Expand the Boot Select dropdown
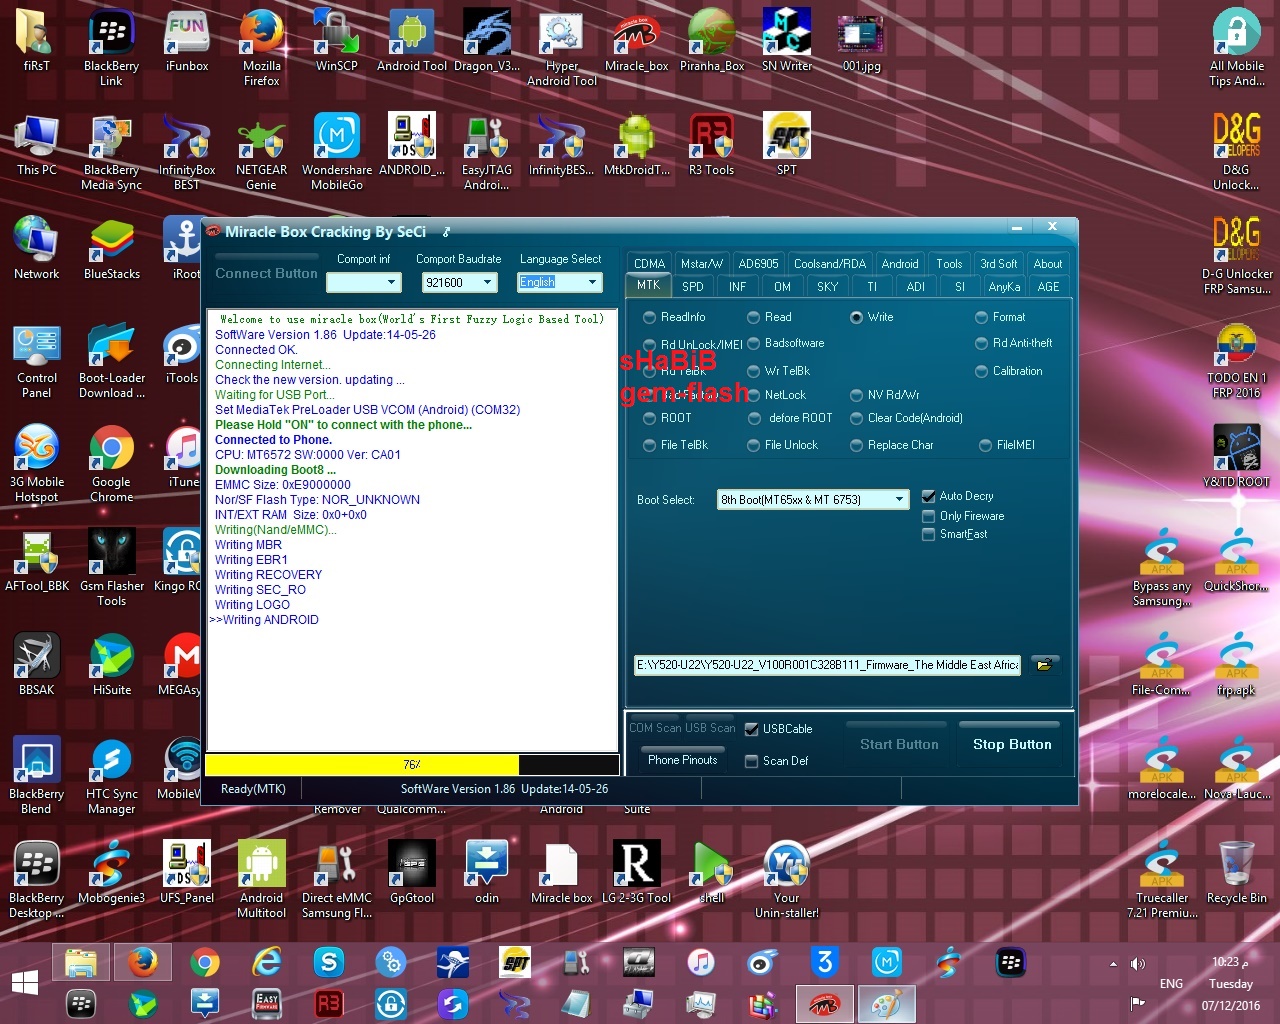Image resolution: width=1280 pixels, height=1024 pixels. [899, 500]
